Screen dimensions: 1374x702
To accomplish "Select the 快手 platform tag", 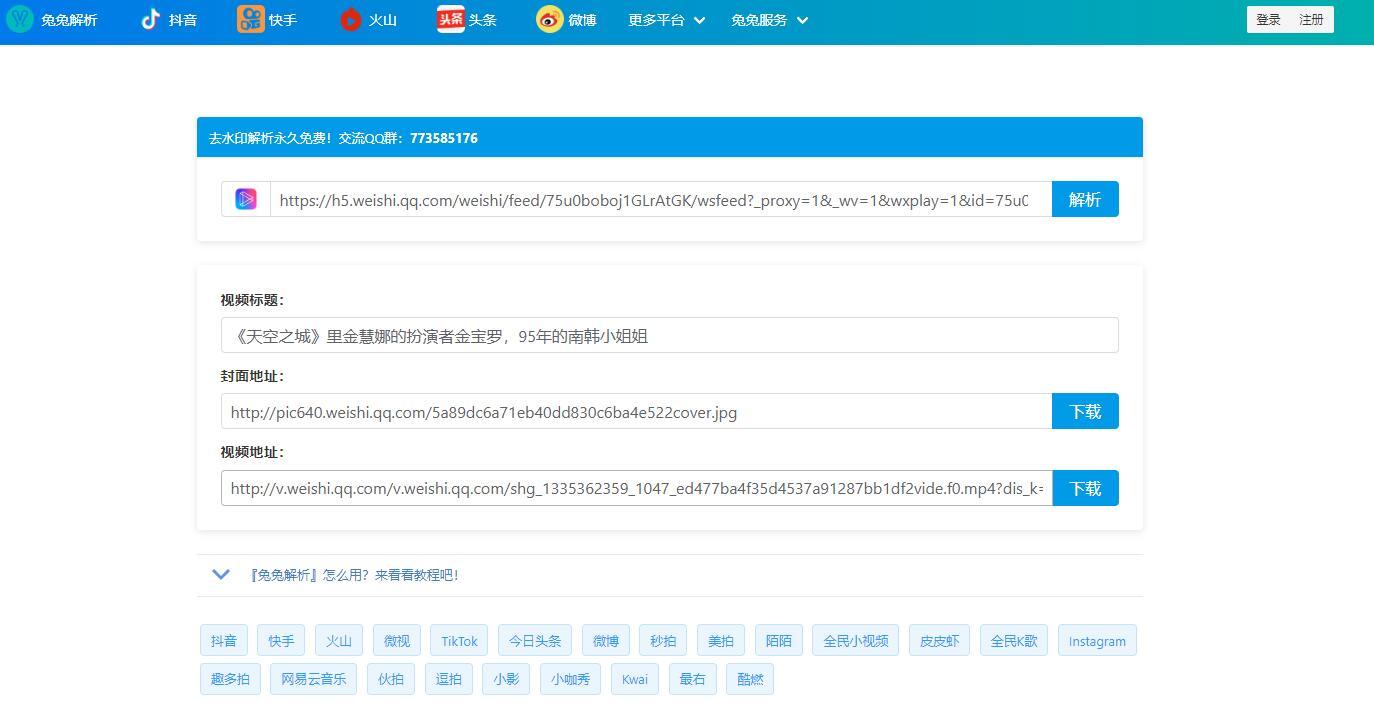I will 281,641.
